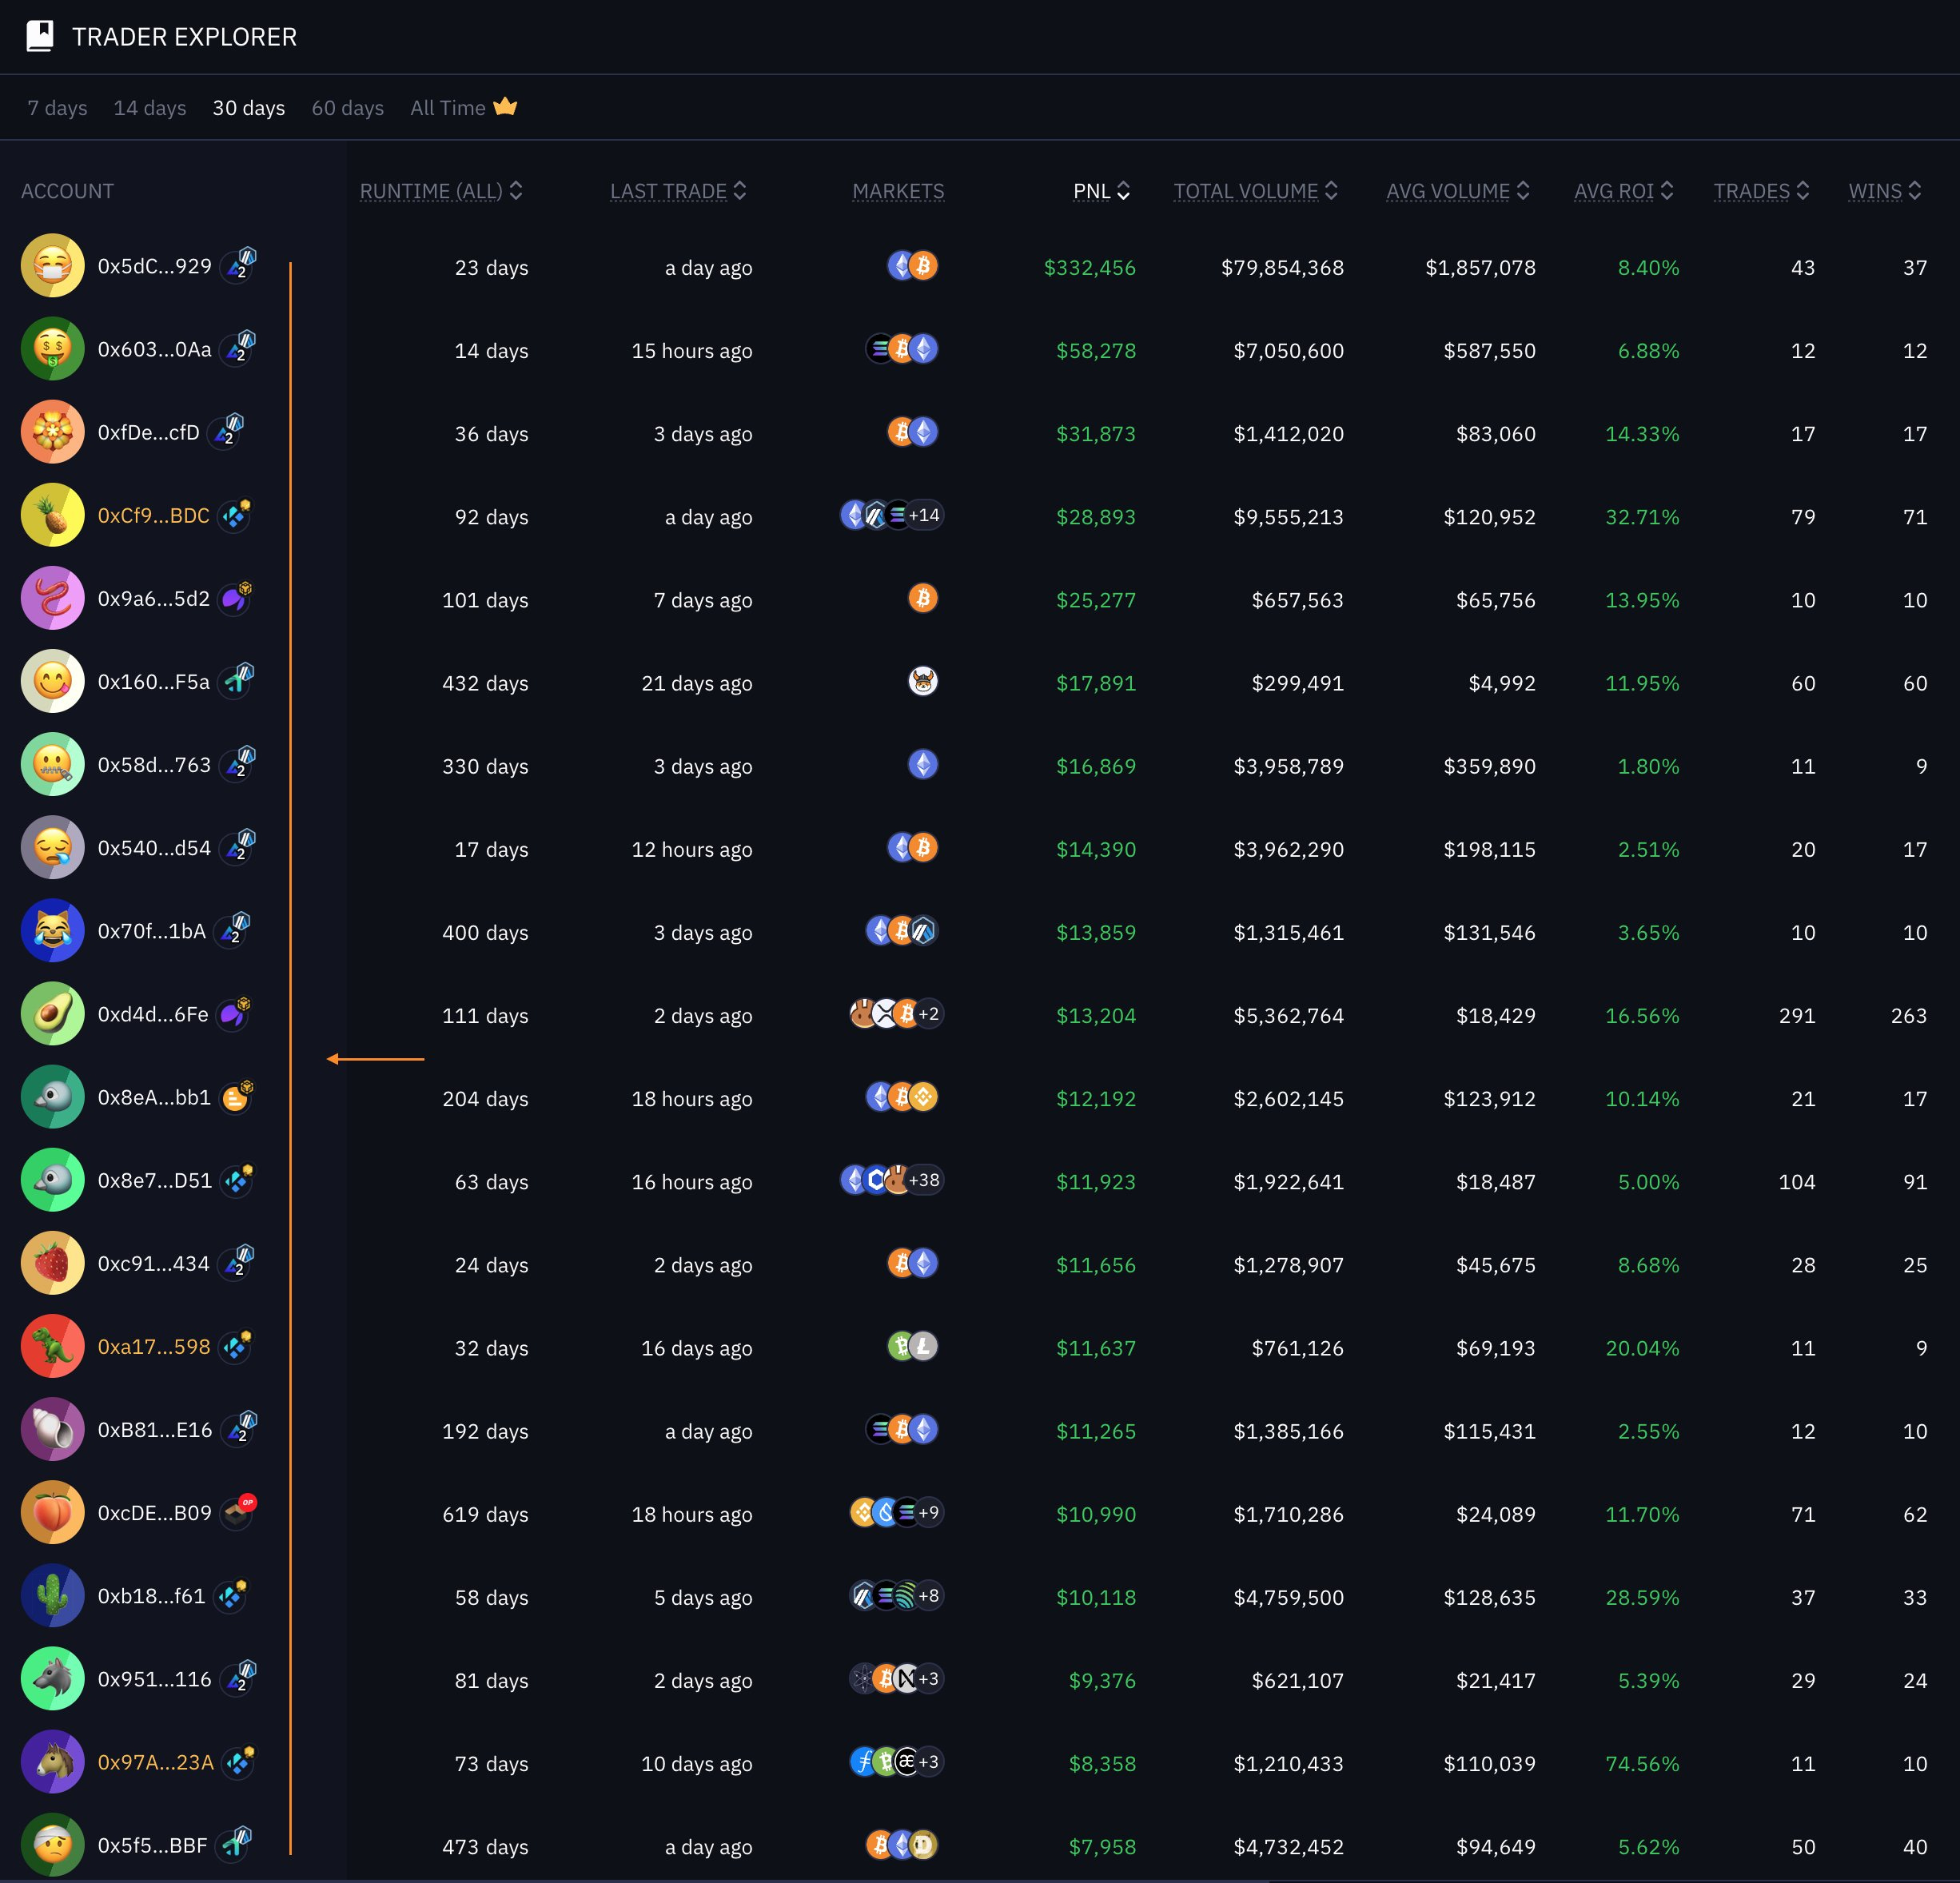Sort by Total Volume column

1255,191
